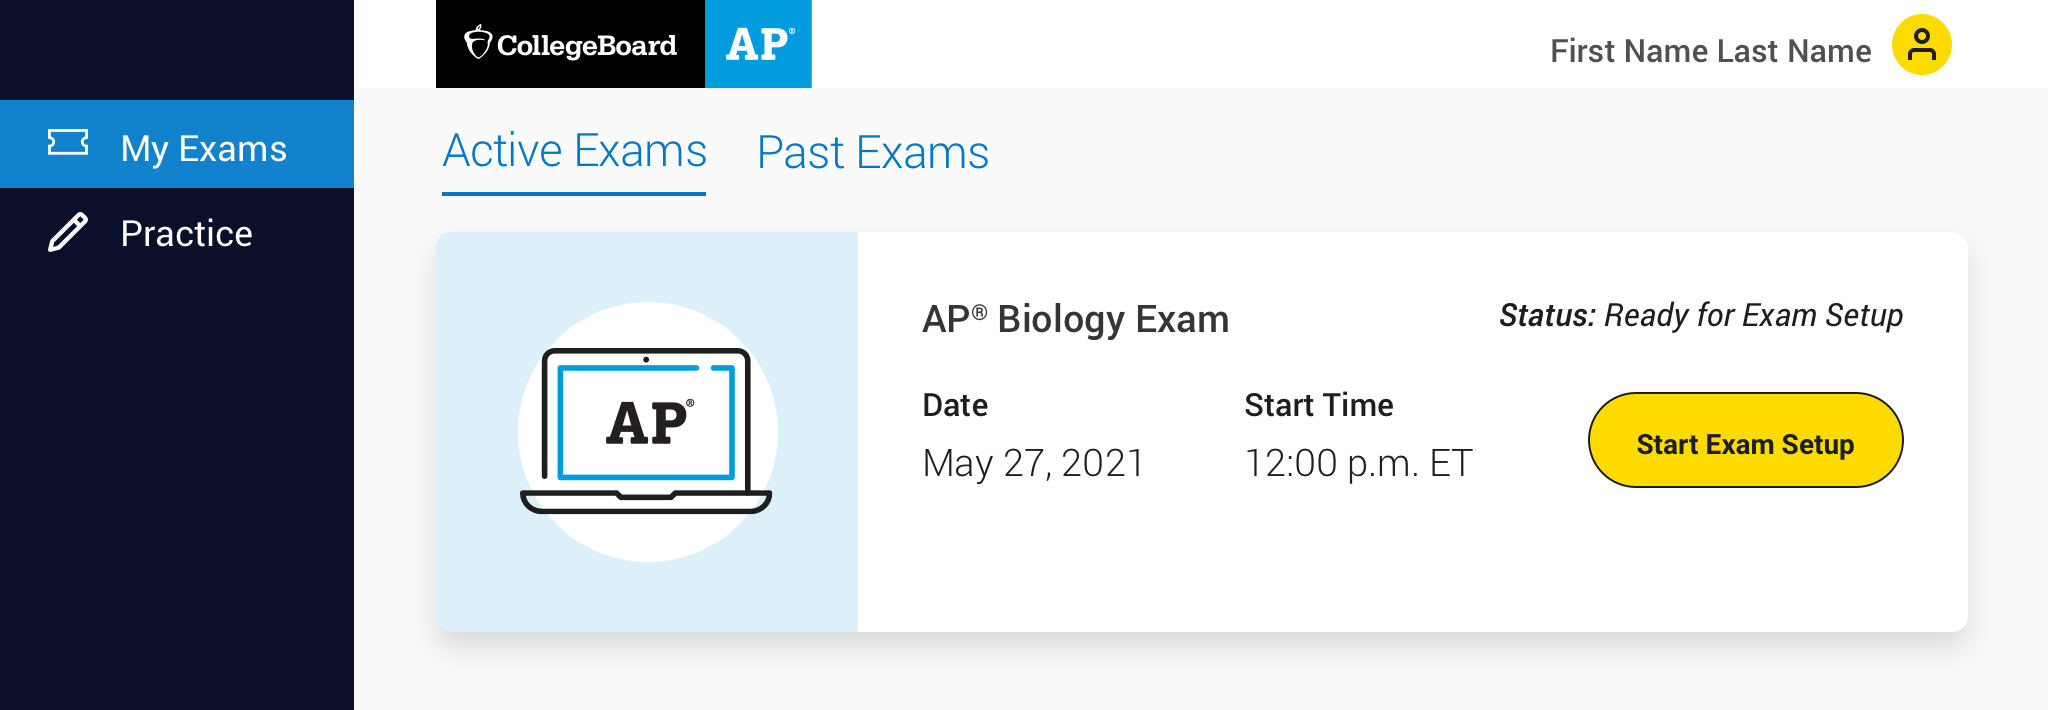
Task: Click the ticket icon beside My Exams
Action: 68,143
